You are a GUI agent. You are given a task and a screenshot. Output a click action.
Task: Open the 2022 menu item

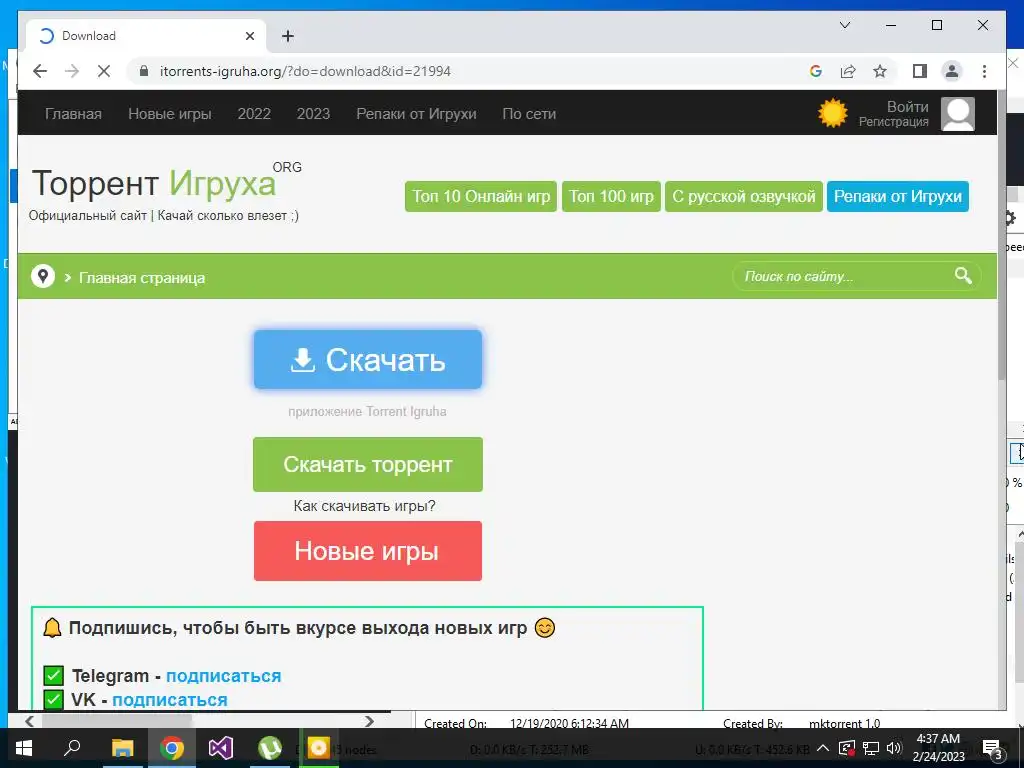click(254, 114)
